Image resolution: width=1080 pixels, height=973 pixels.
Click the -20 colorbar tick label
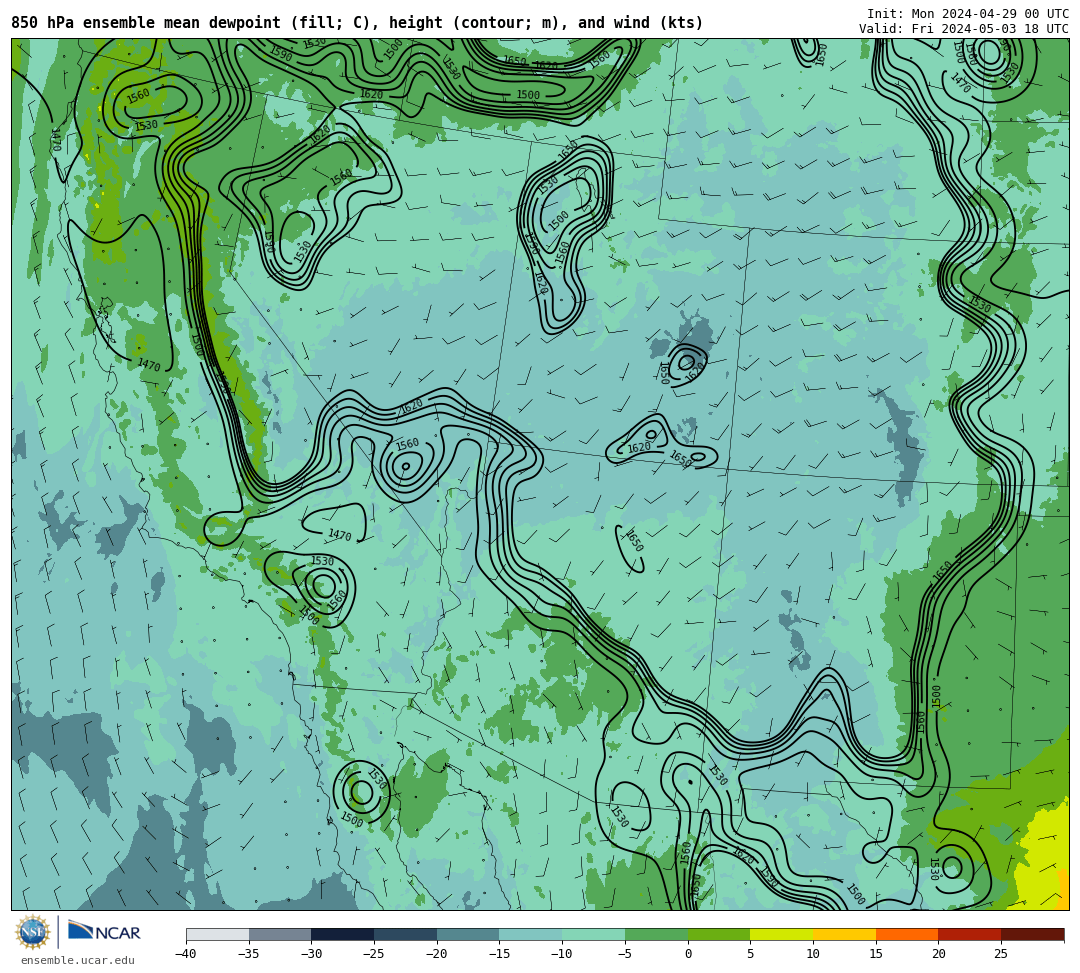pos(436,954)
